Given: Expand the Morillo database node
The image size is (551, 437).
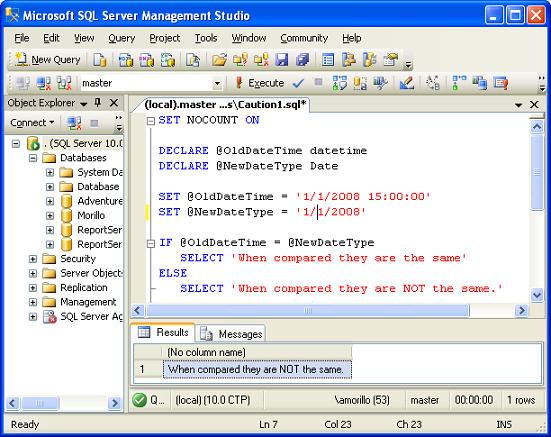Looking at the screenshot, I should point(50,216).
